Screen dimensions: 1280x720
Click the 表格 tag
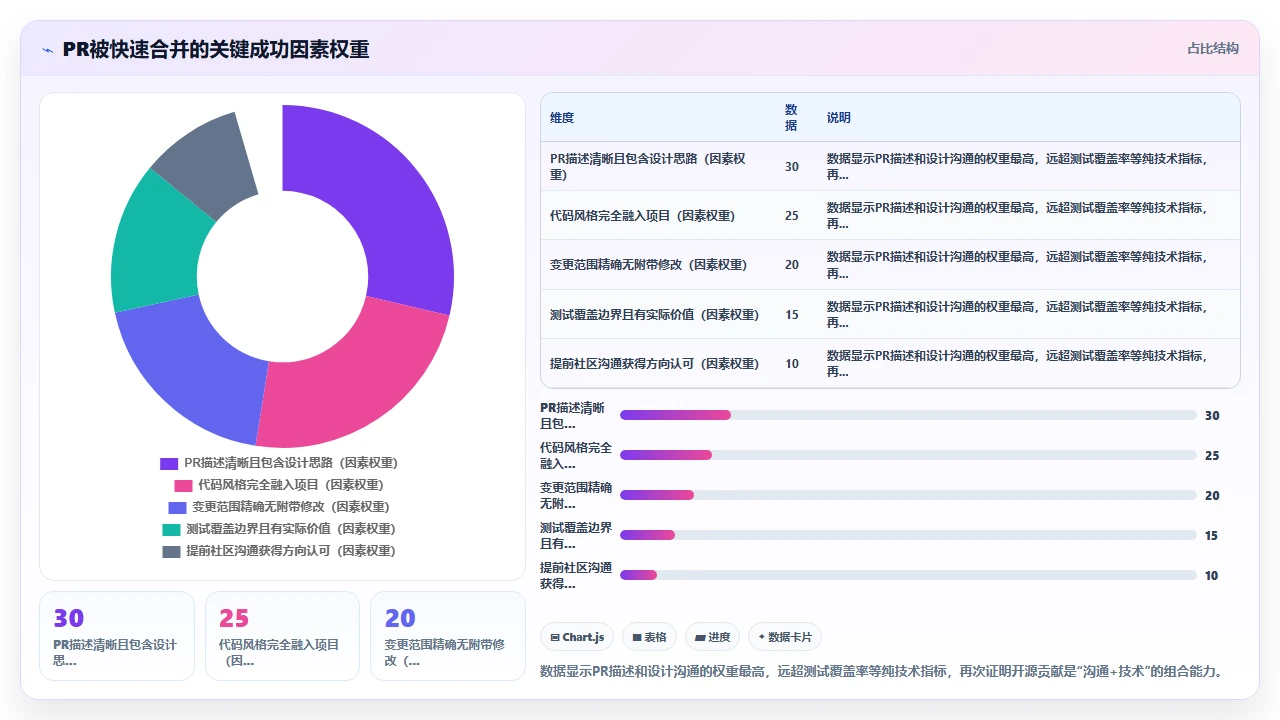[x=649, y=637]
